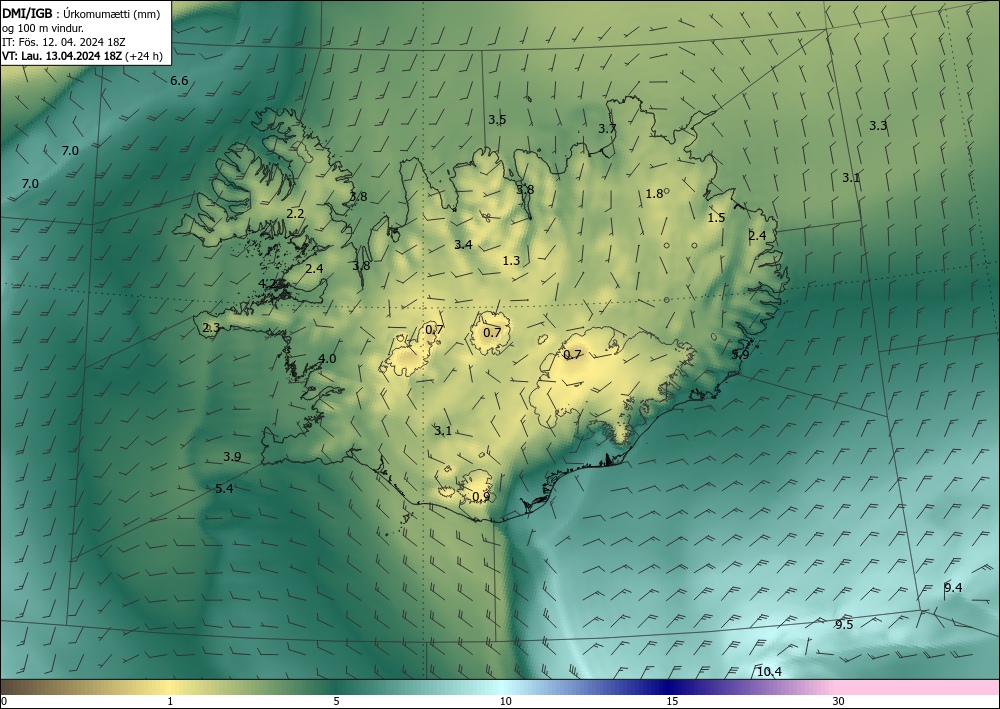Select the 1.8 value label in northeast Iceland
Viewport: 1000px width, 709px height.
click(x=654, y=194)
